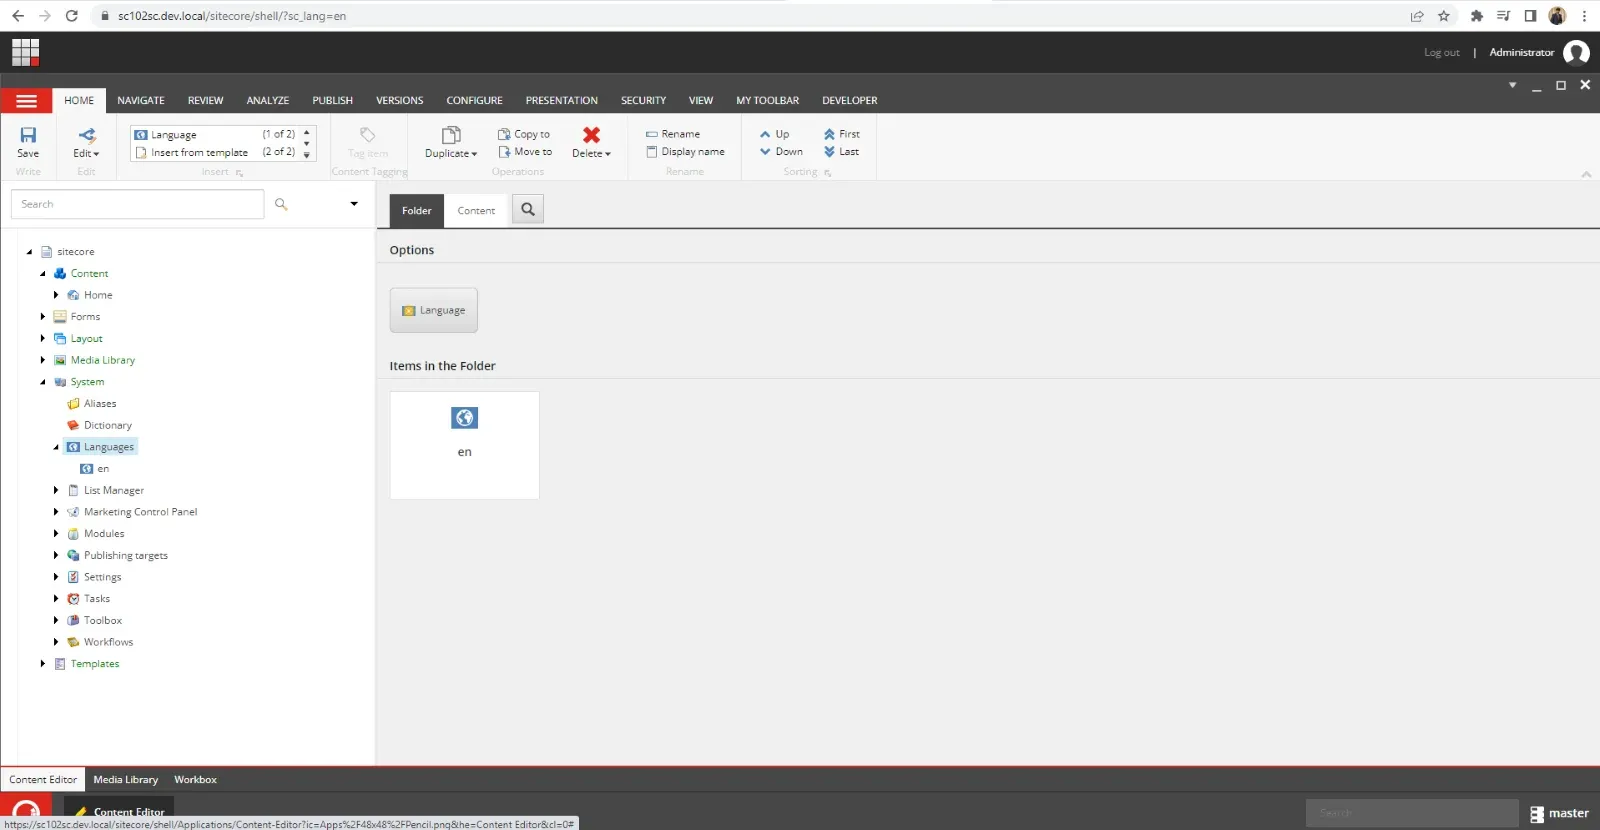Open the Sitecore launchpad grid icon
Screen dimensions: 1600x830
(x=25, y=52)
